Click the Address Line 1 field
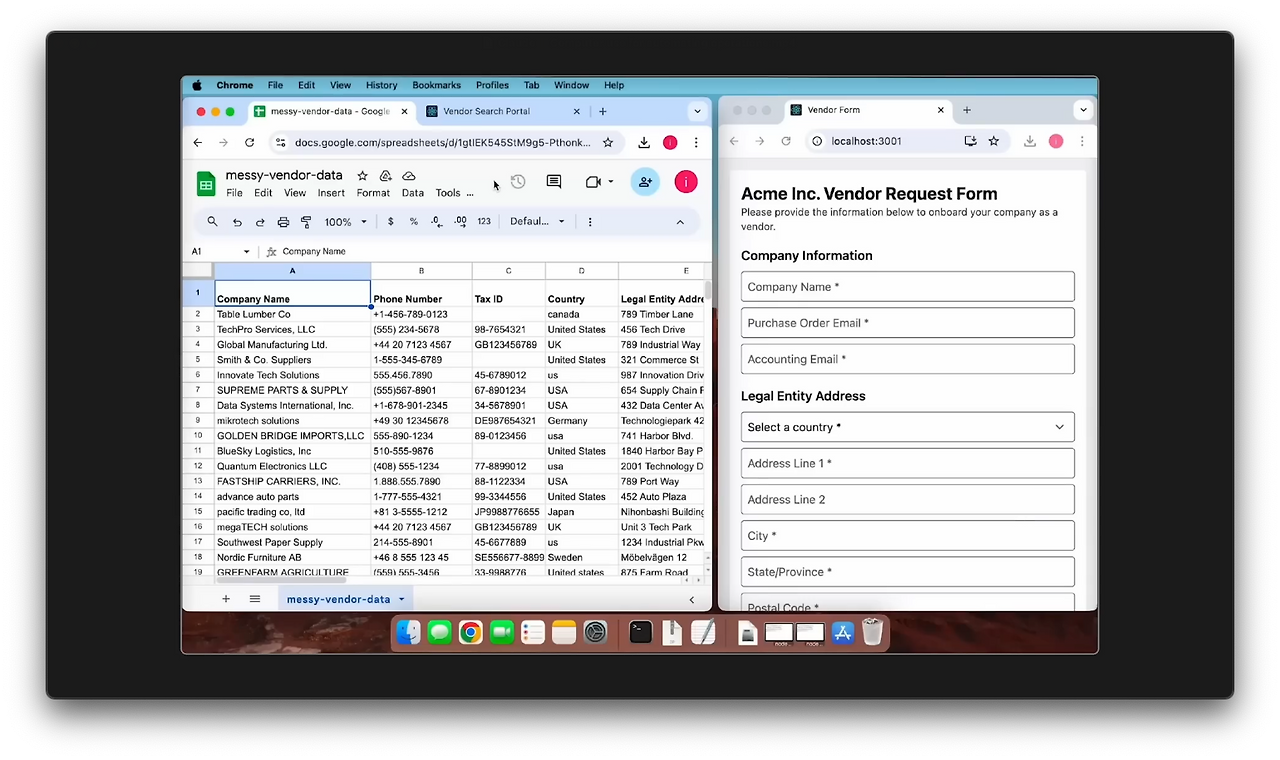 click(908, 463)
